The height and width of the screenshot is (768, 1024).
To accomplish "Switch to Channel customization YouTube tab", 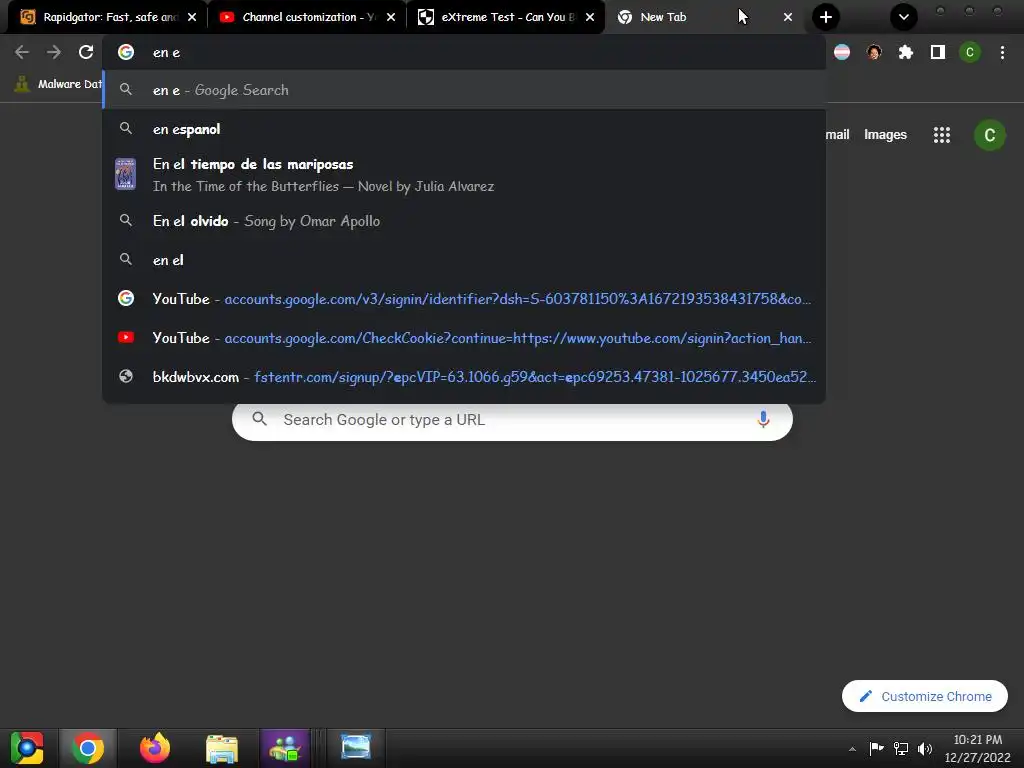I will pyautogui.click(x=307, y=17).
